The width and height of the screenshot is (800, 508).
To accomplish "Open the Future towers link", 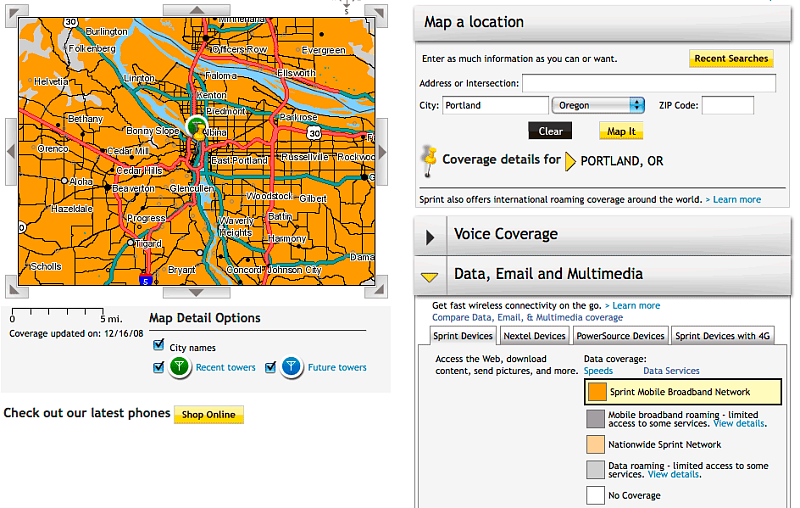I will pos(337,367).
